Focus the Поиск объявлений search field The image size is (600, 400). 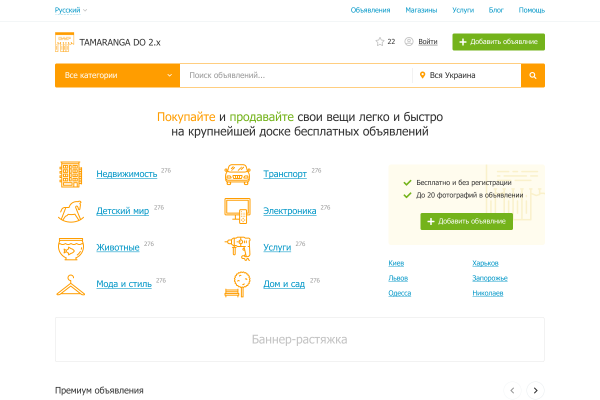tap(295, 75)
